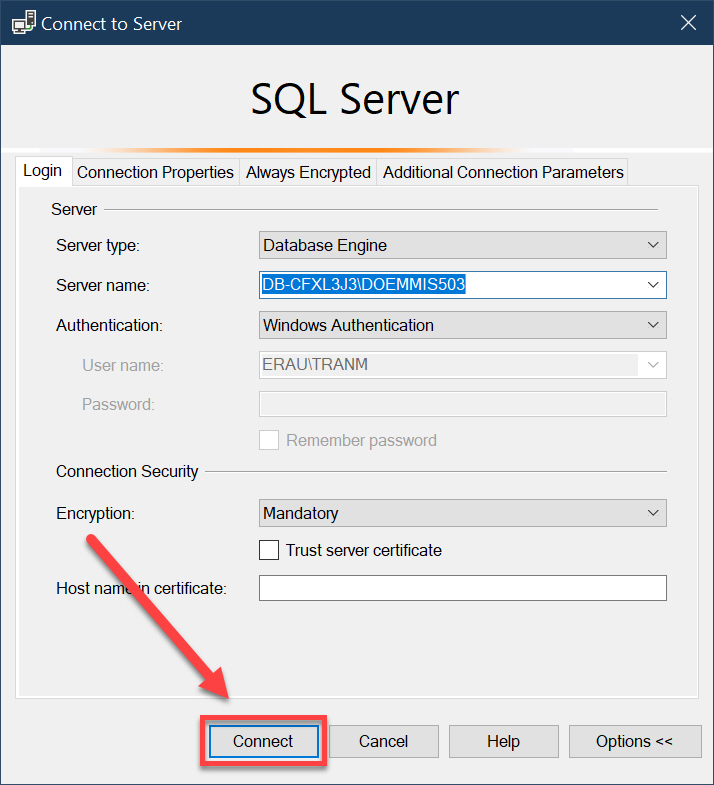Click the Host name in certificate field
The width and height of the screenshot is (714, 785).
(463, 588)
